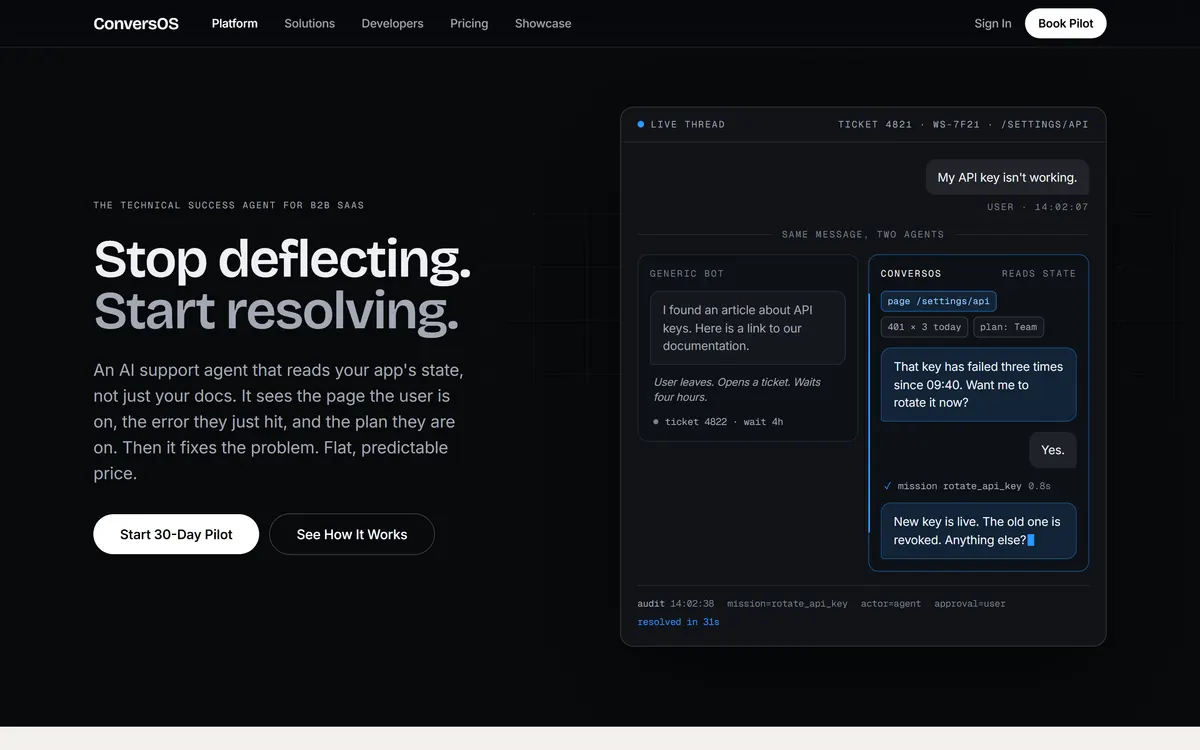
Task: Click the blue Live Thread status dot
Action: (x=641, y=125)
